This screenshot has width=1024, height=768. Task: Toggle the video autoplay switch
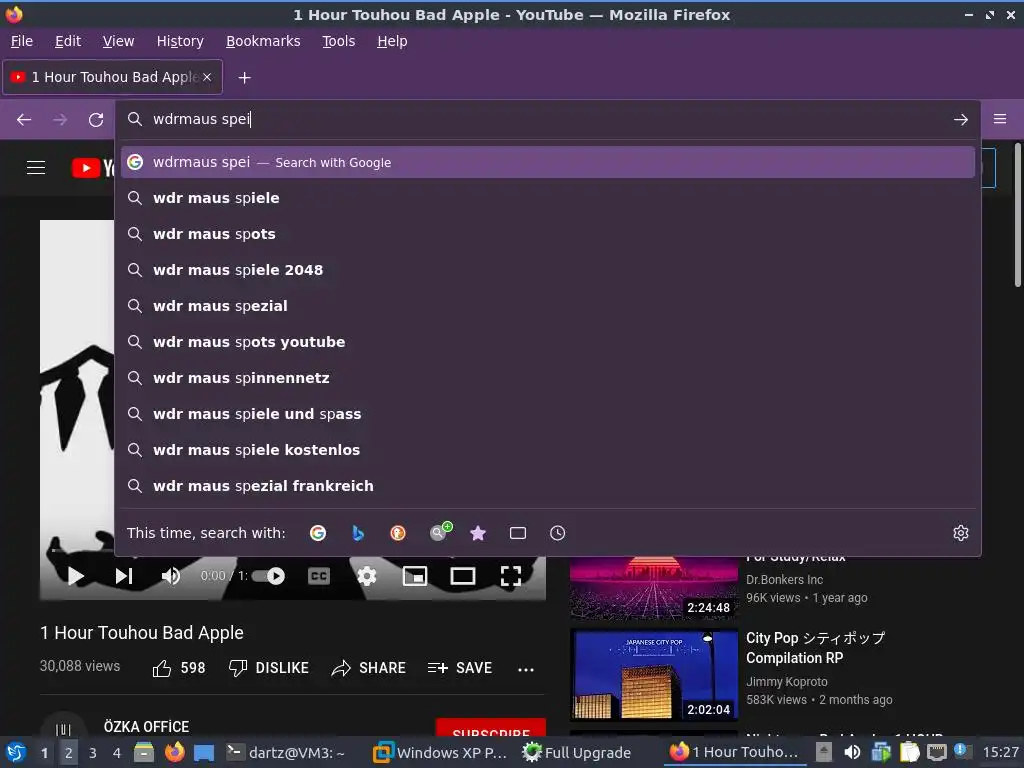[268, 576]
